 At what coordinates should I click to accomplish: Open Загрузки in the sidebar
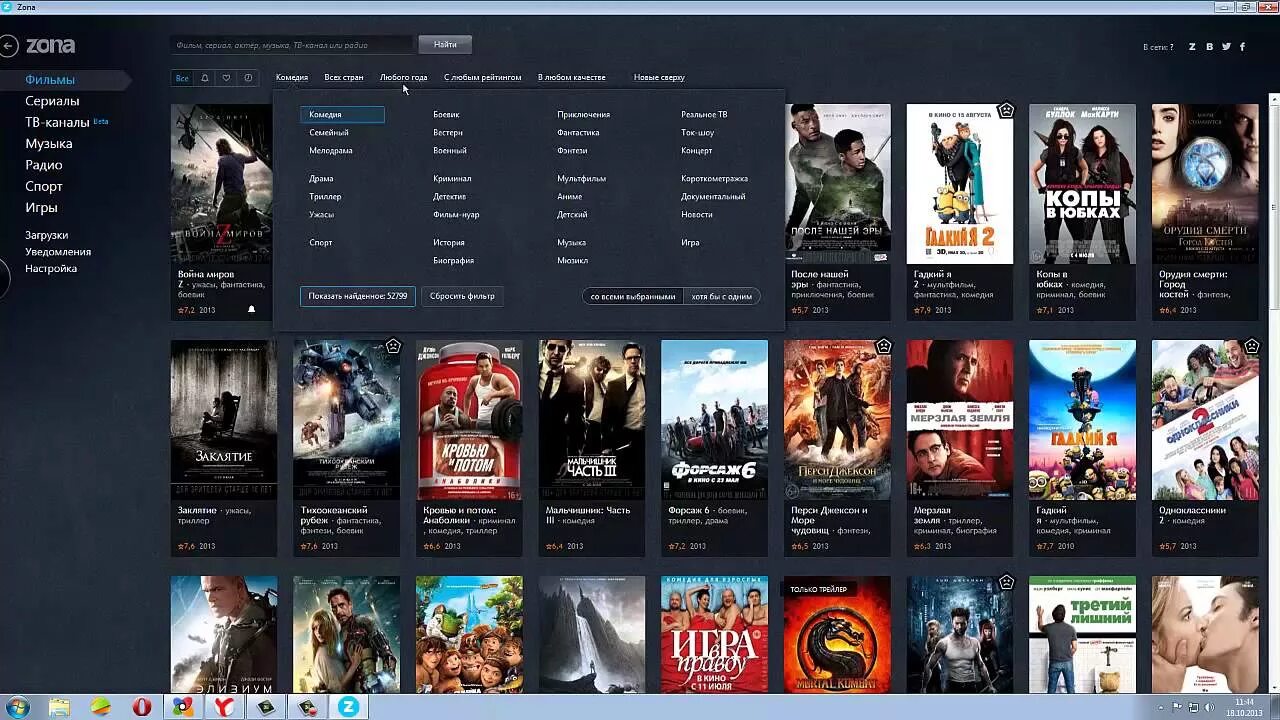point(47,235)
